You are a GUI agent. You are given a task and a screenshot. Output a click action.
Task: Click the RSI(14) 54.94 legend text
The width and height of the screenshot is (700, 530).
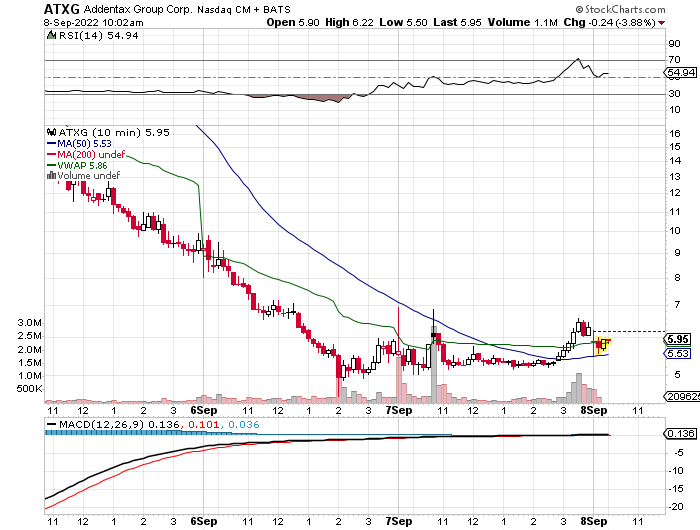[99, 35]
